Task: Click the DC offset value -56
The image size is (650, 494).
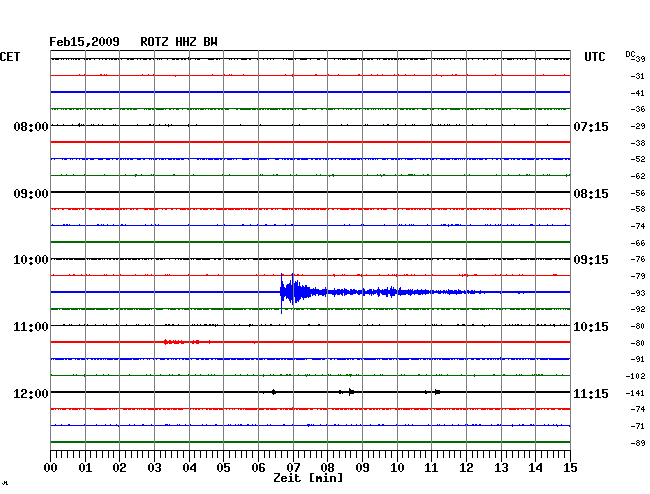Action: pyautogui.click(x=638, y=193)
